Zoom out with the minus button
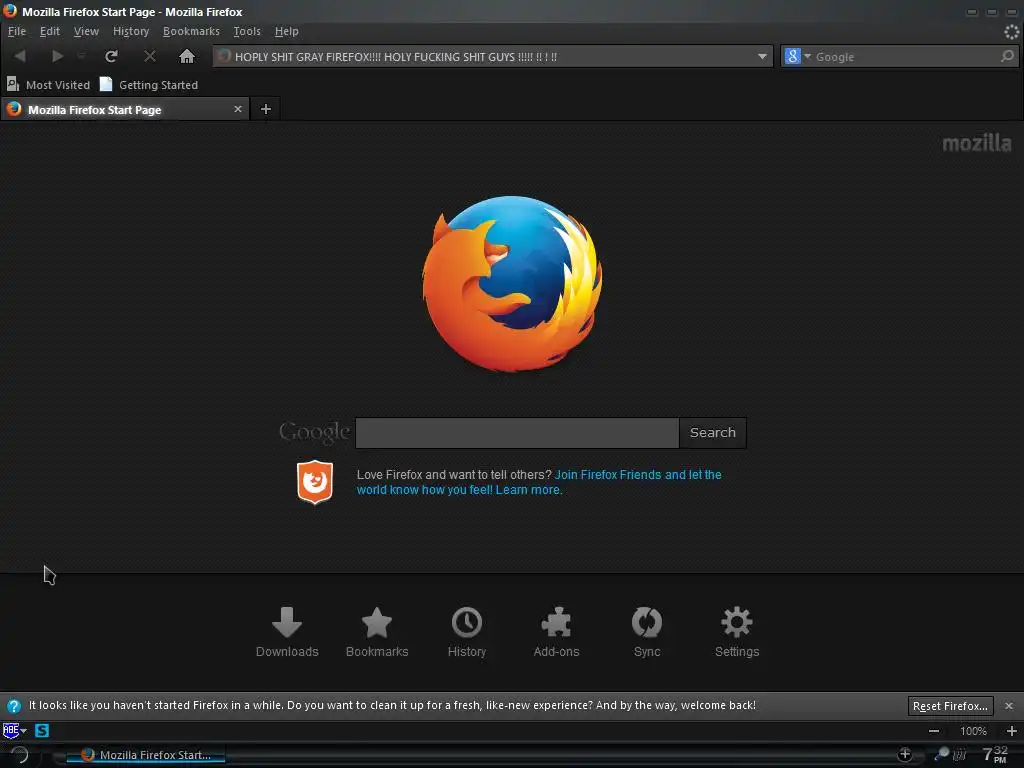 coord(934,731)
